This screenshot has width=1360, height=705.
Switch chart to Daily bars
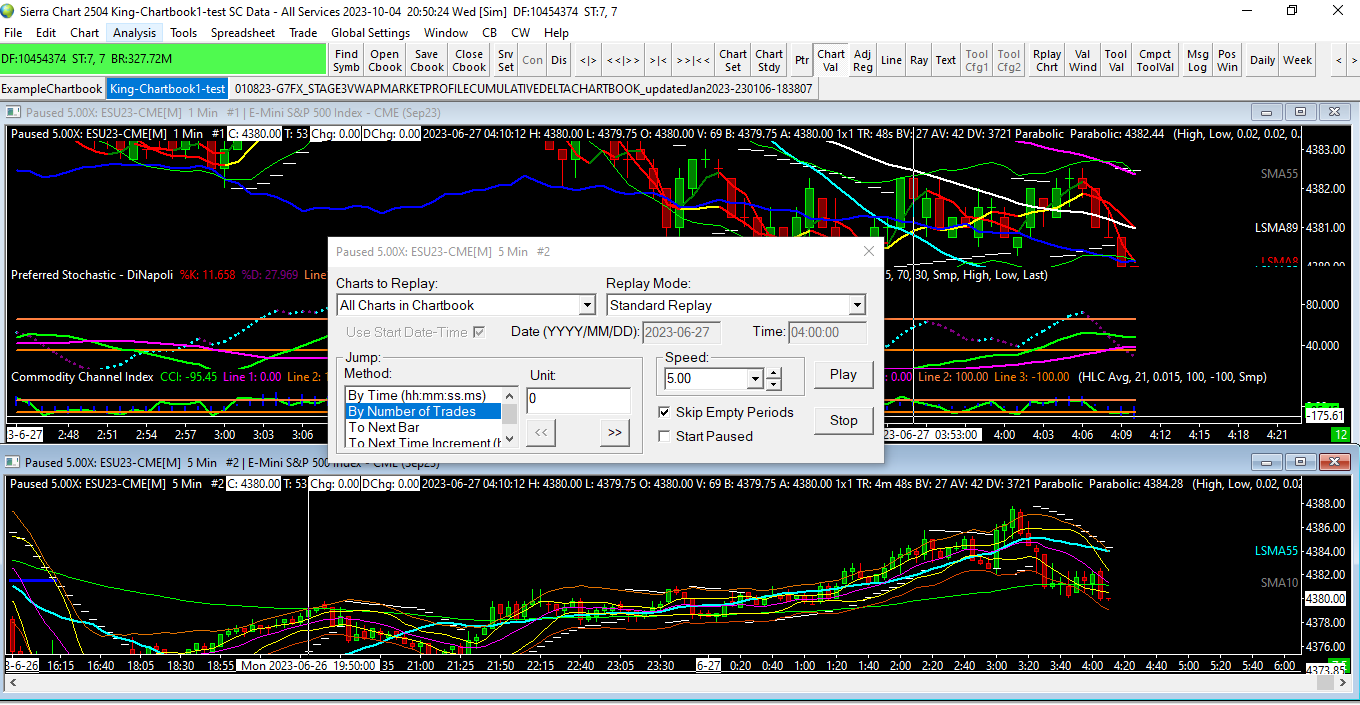point(1262,60)
